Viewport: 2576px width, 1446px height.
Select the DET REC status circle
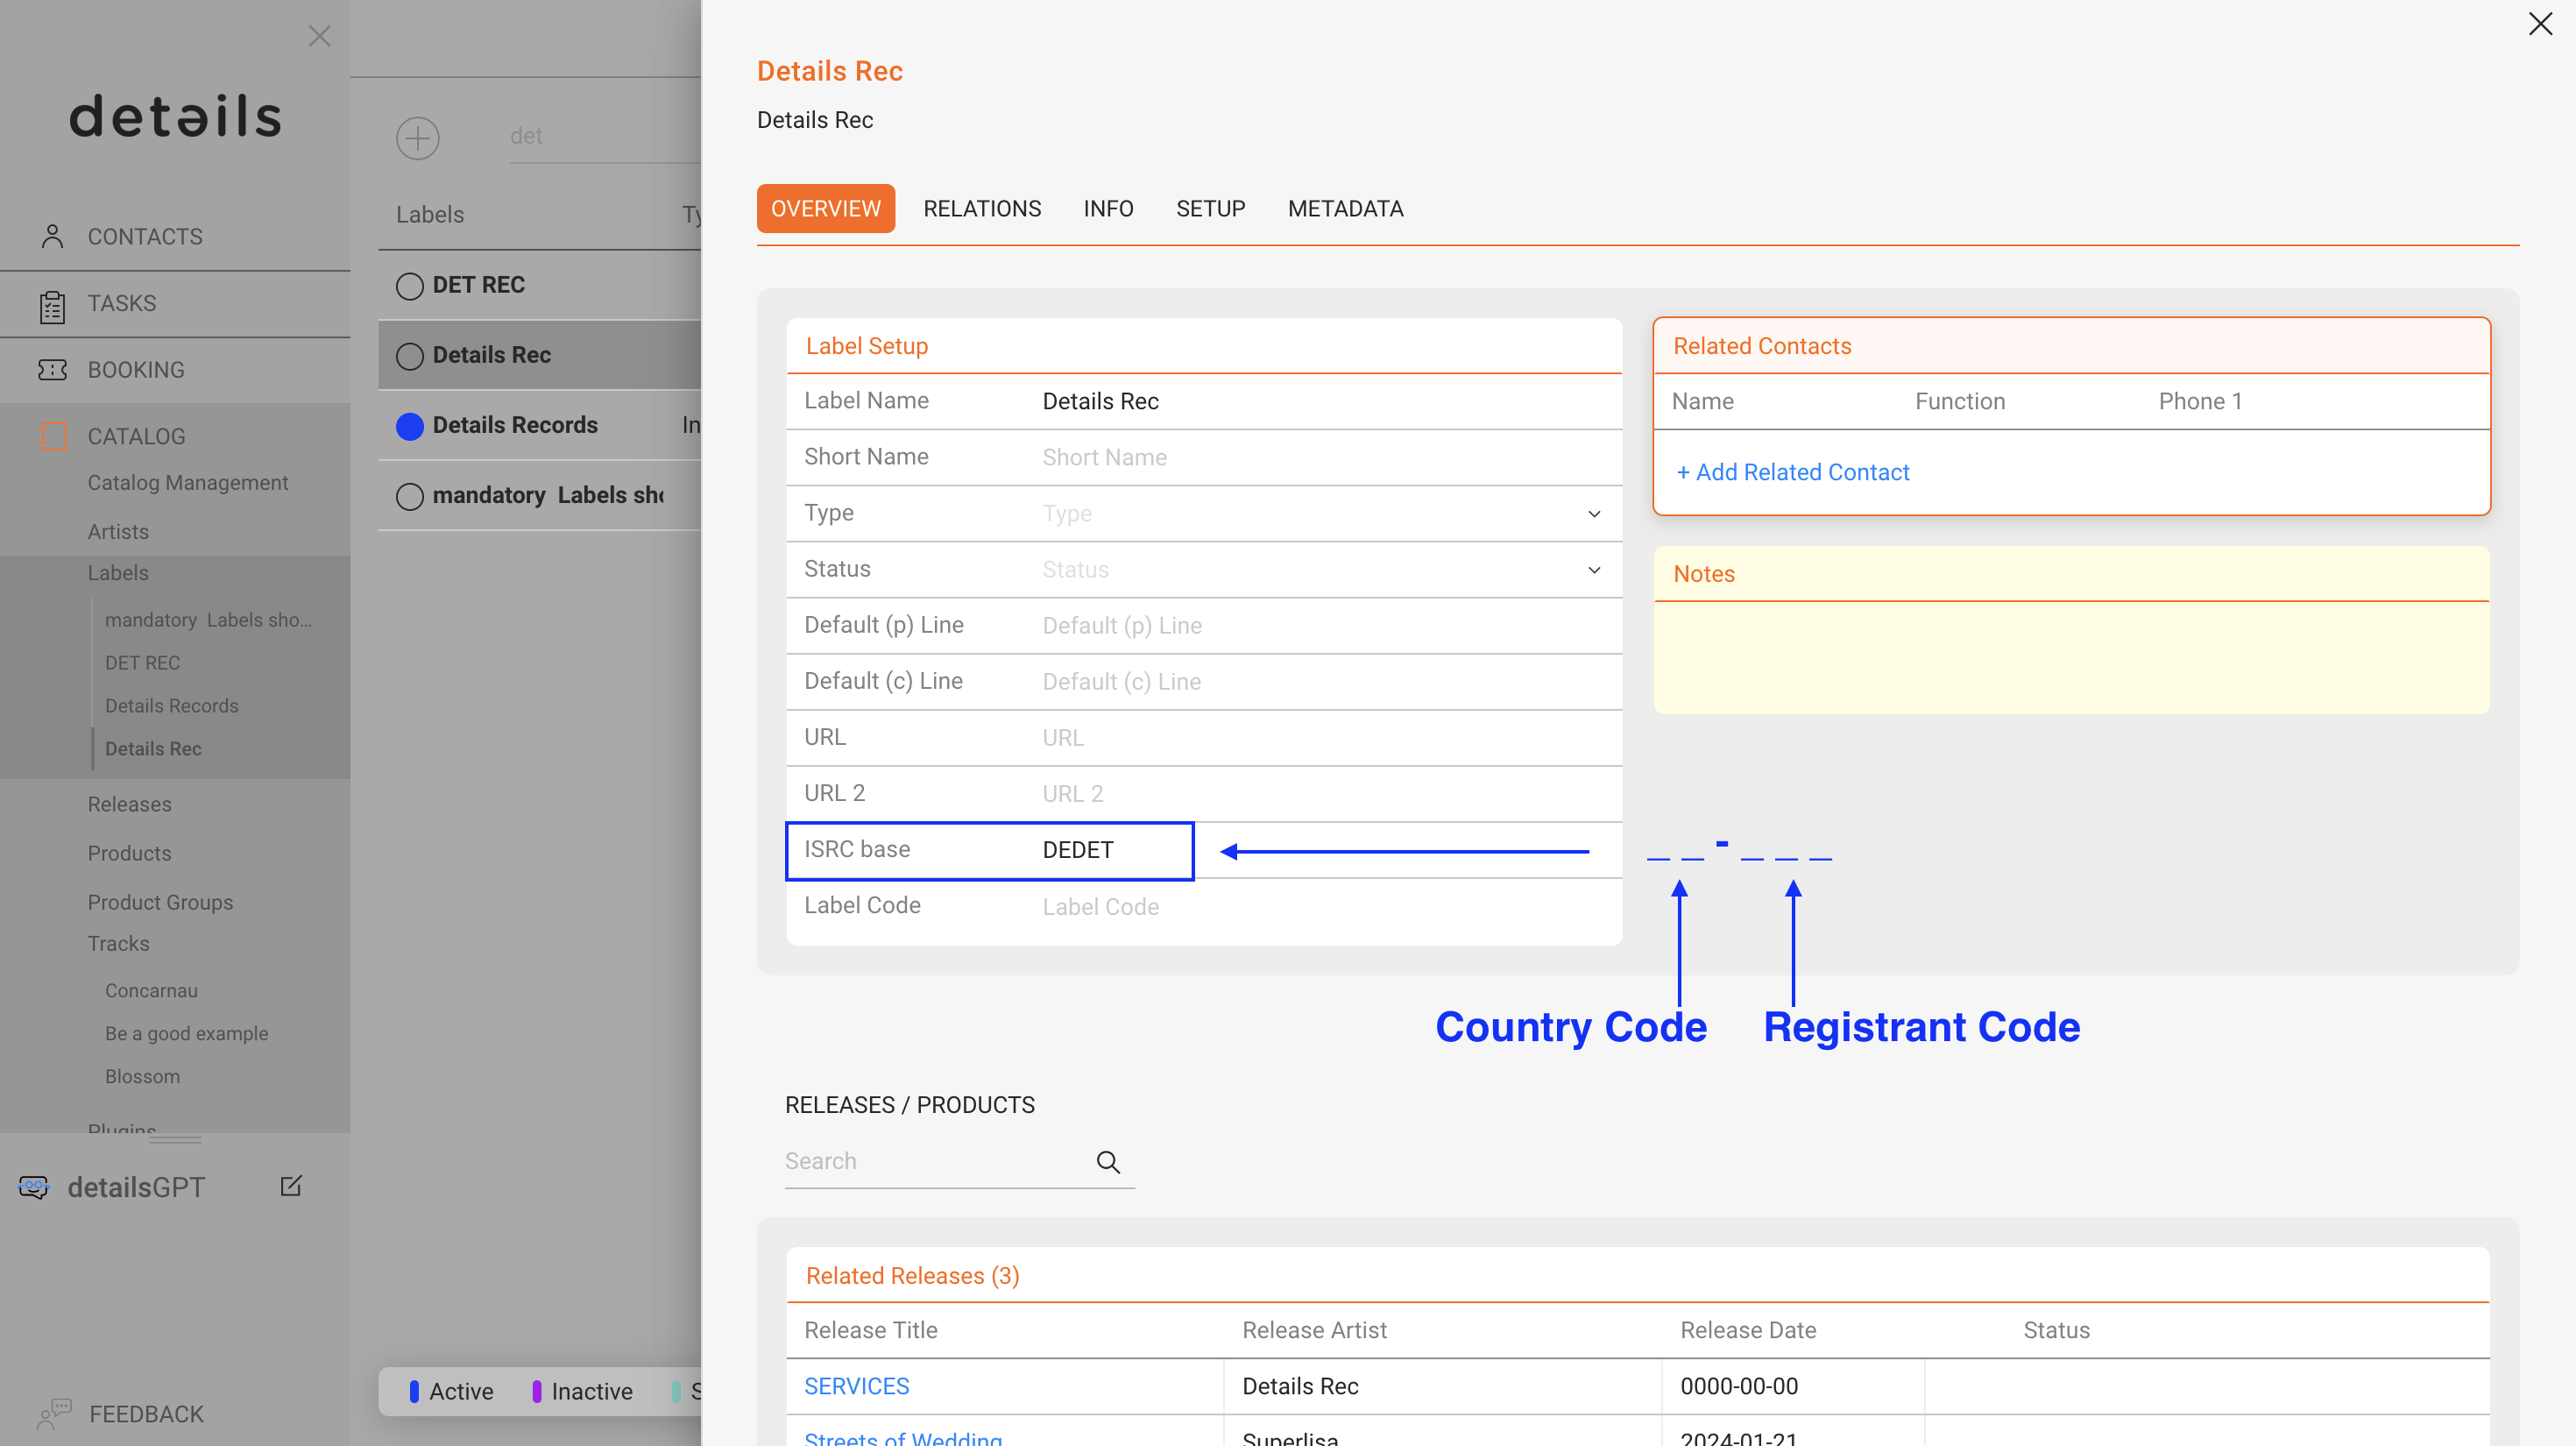tap(409, 286)
